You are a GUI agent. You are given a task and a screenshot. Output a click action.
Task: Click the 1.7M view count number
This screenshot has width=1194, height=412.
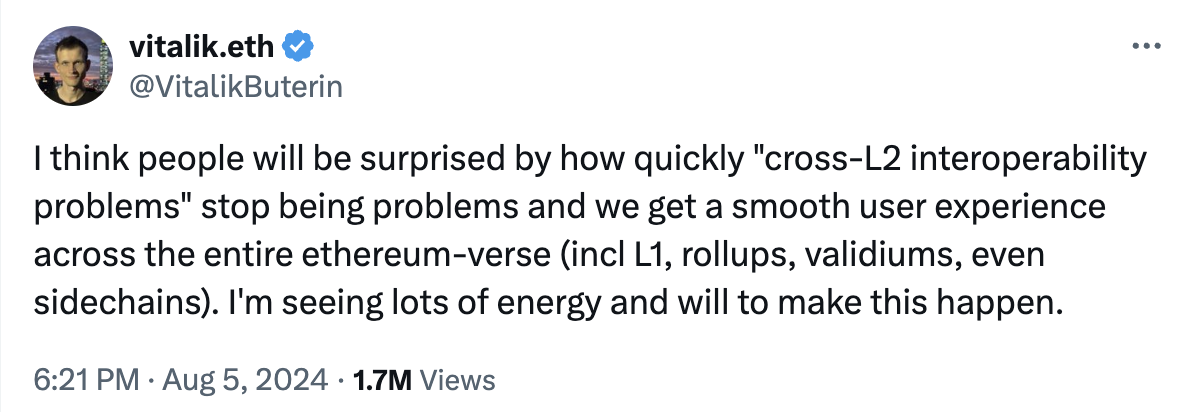click(379, 380)
